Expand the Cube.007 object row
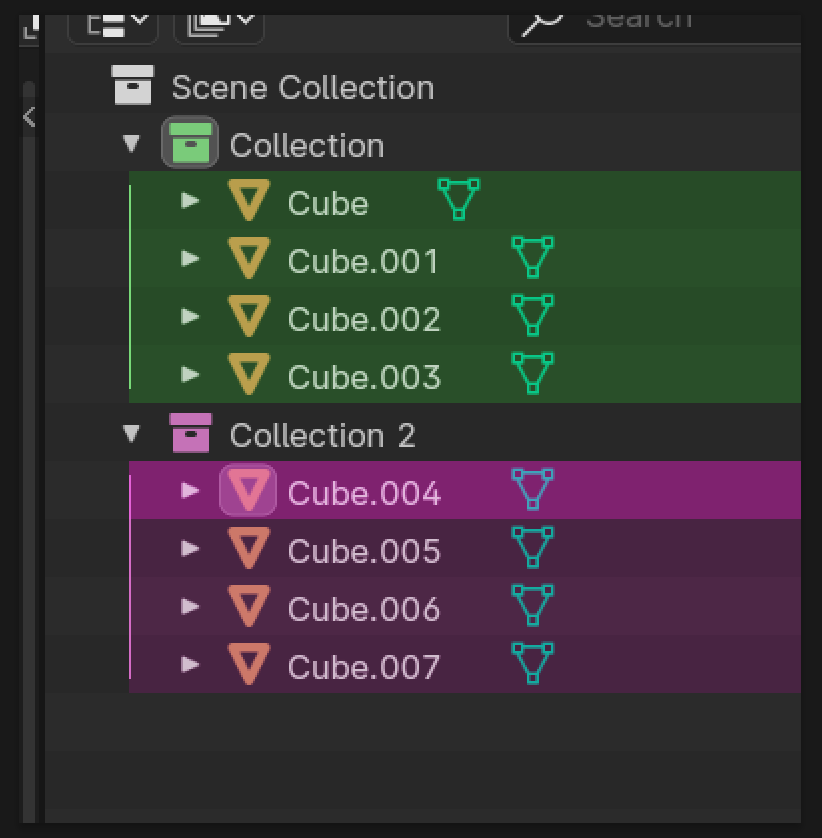 click(x=190, y=665)
